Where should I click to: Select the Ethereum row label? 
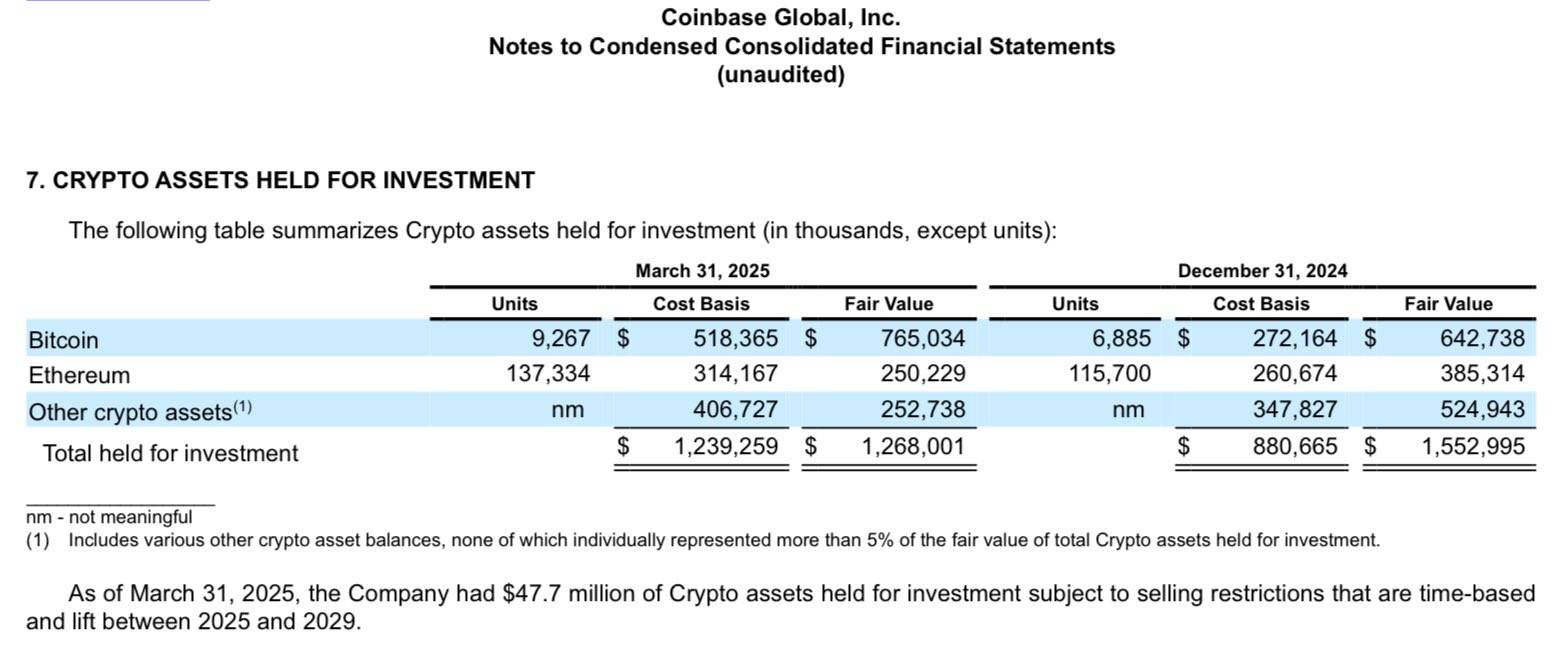79,376
